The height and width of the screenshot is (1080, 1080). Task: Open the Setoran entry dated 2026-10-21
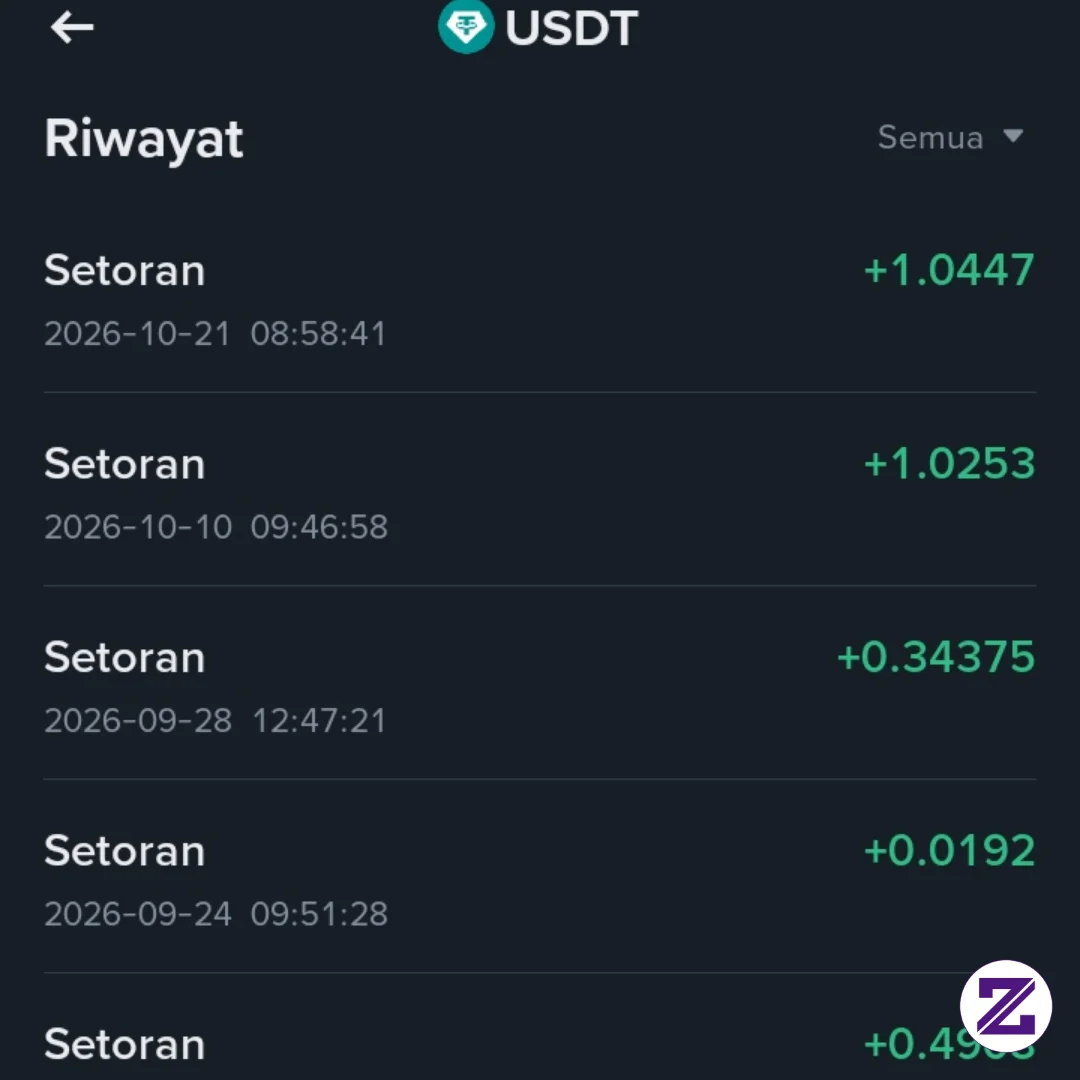(540, 300)
